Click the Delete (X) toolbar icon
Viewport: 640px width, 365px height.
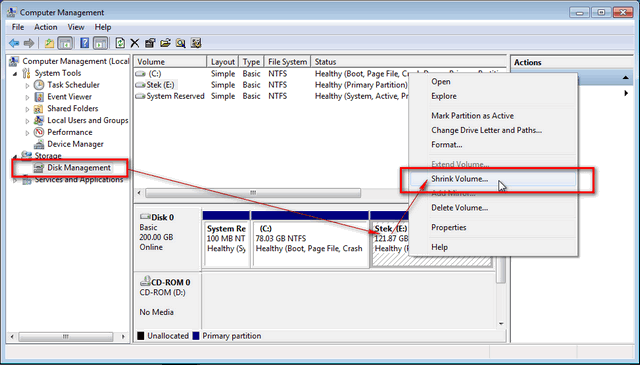[x=135, y=43]
